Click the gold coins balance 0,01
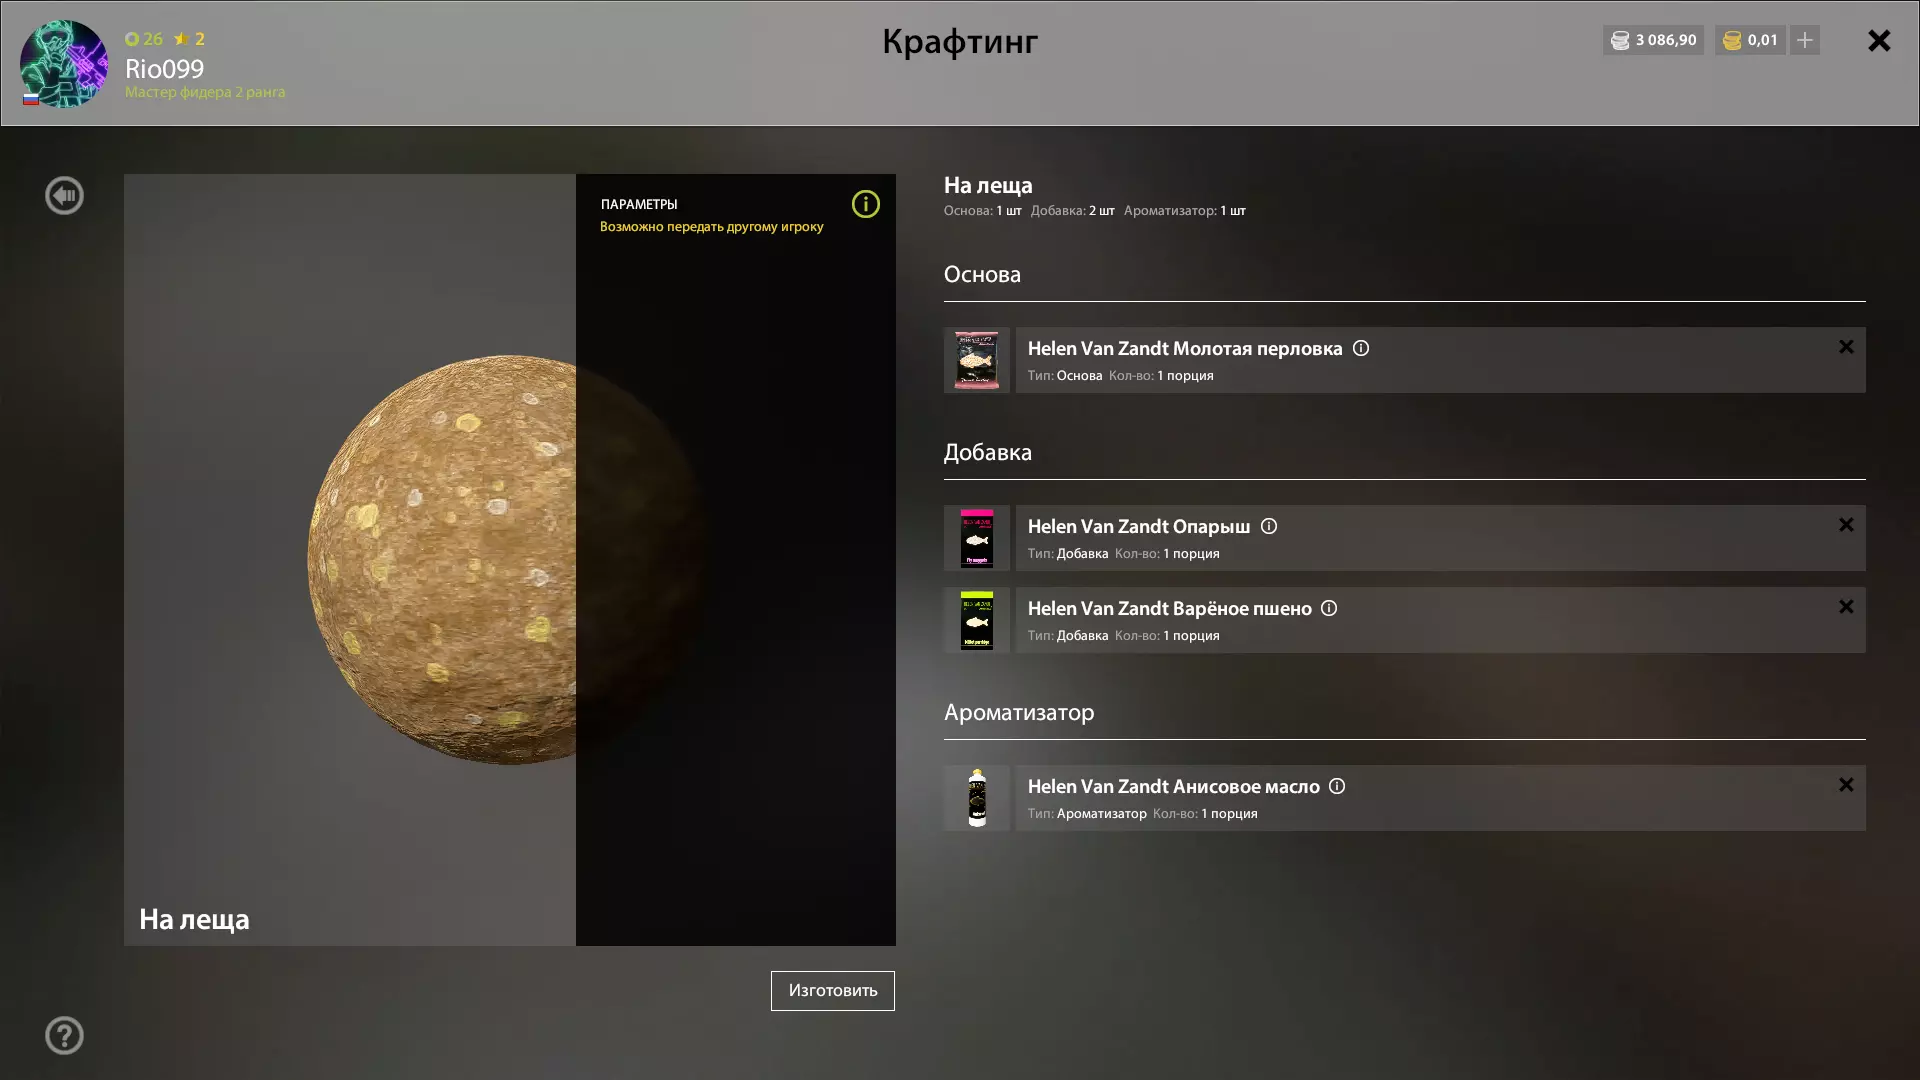 tap(1750, 40)
